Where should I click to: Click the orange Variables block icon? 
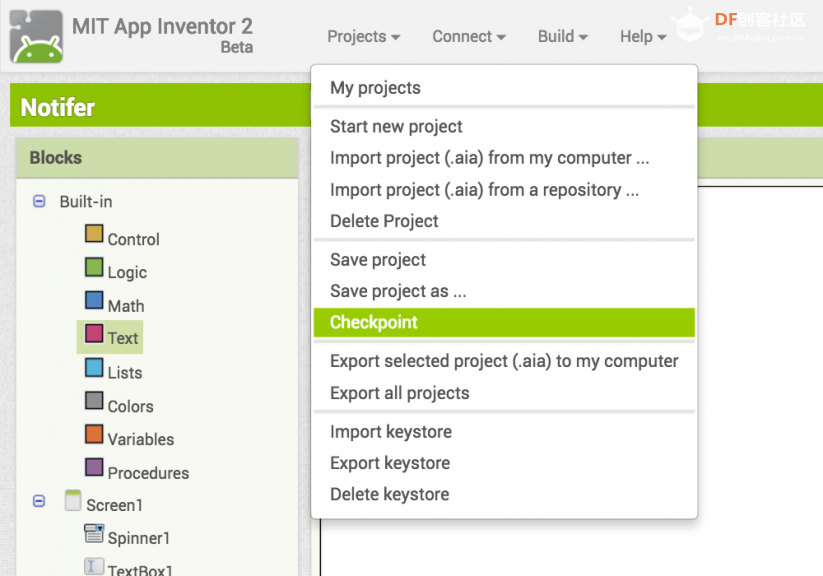pyautogui.click(x=94, y=434)
